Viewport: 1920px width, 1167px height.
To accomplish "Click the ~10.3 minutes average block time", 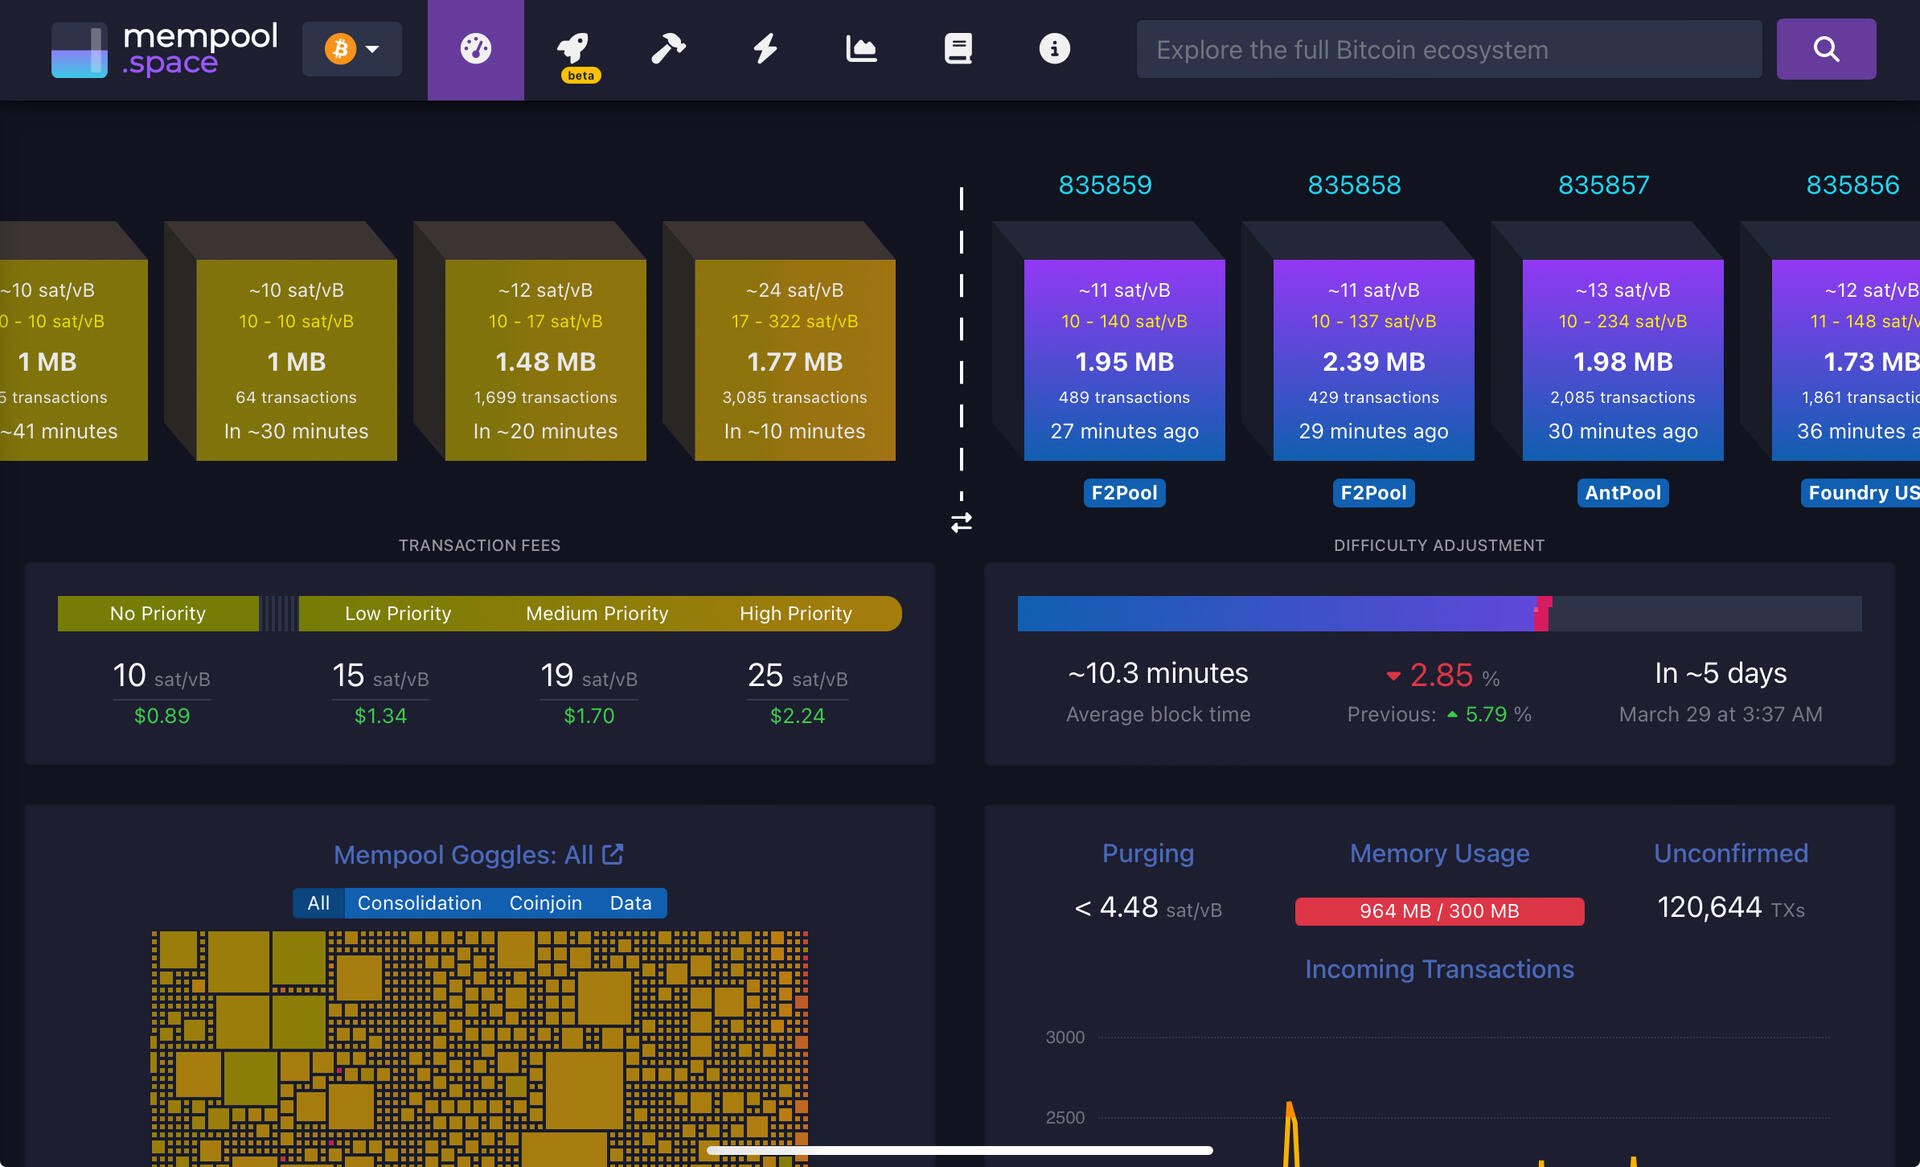I will pos(1158,673).
